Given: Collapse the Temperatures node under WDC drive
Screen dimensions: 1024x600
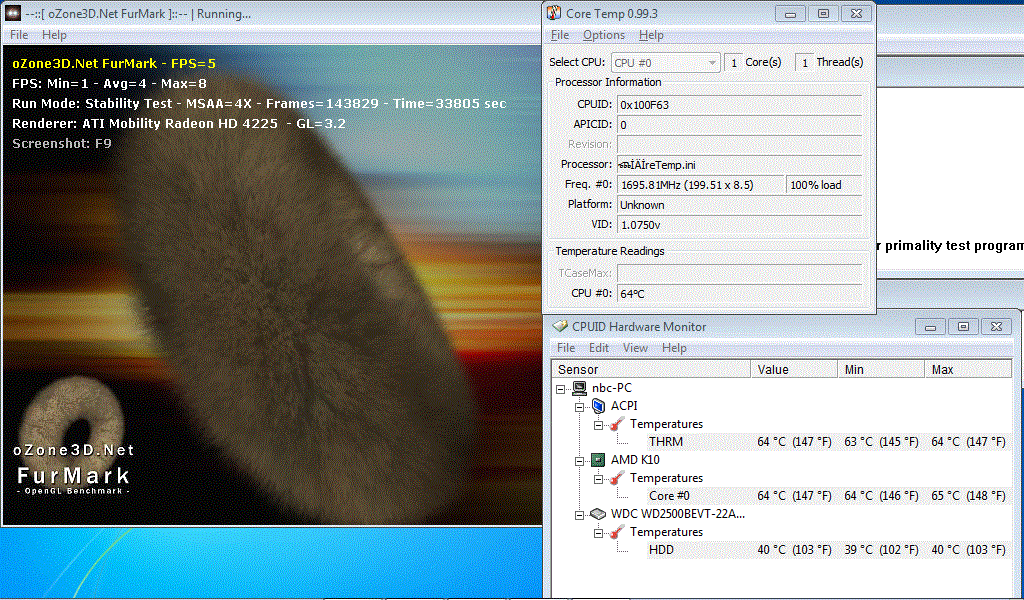Looking at the screenshot, I should [x=598, y=533].
